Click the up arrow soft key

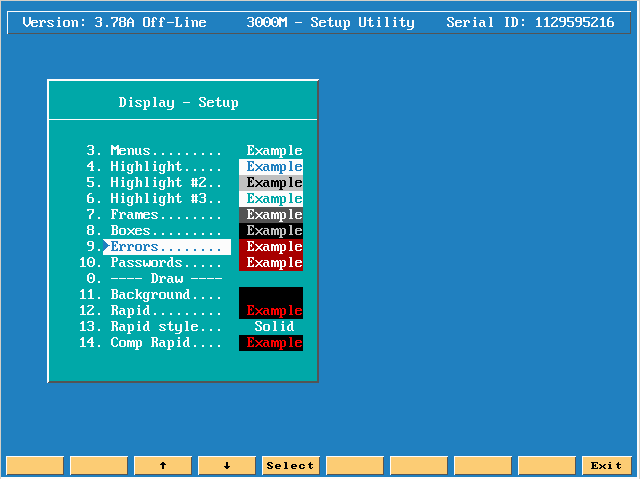click(163, 466)
